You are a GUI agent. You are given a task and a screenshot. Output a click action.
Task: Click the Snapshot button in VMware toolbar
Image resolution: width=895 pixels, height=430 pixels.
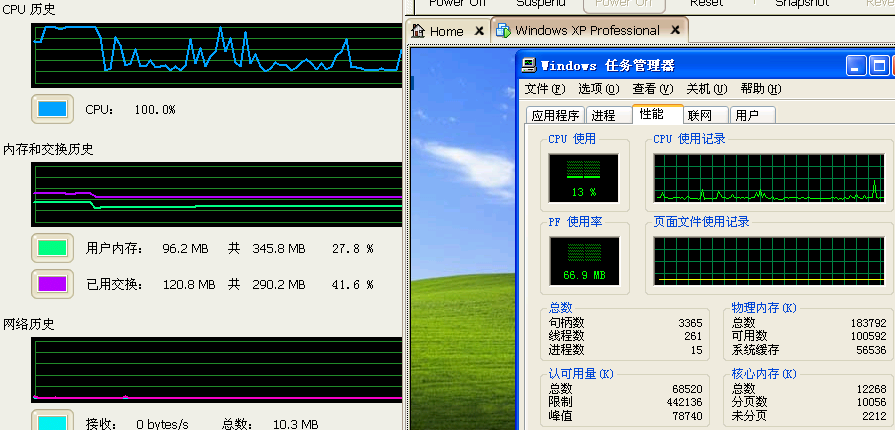pyautogui.click(x=801, y=3)
